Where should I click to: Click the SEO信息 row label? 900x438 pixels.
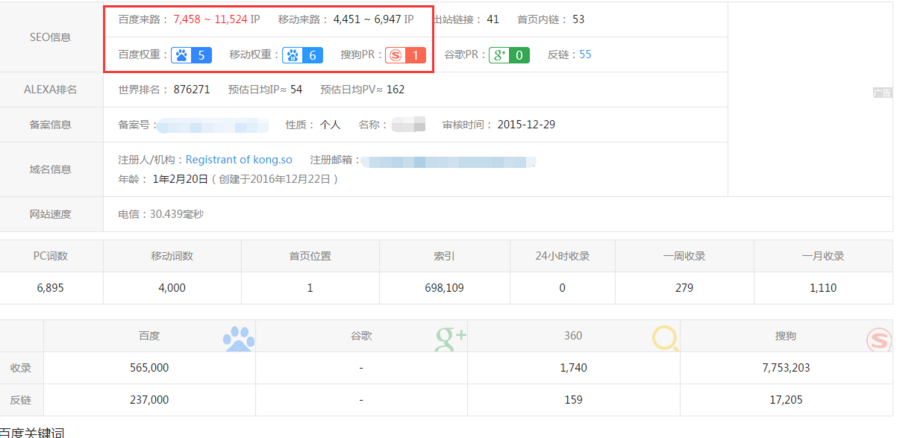51,37
